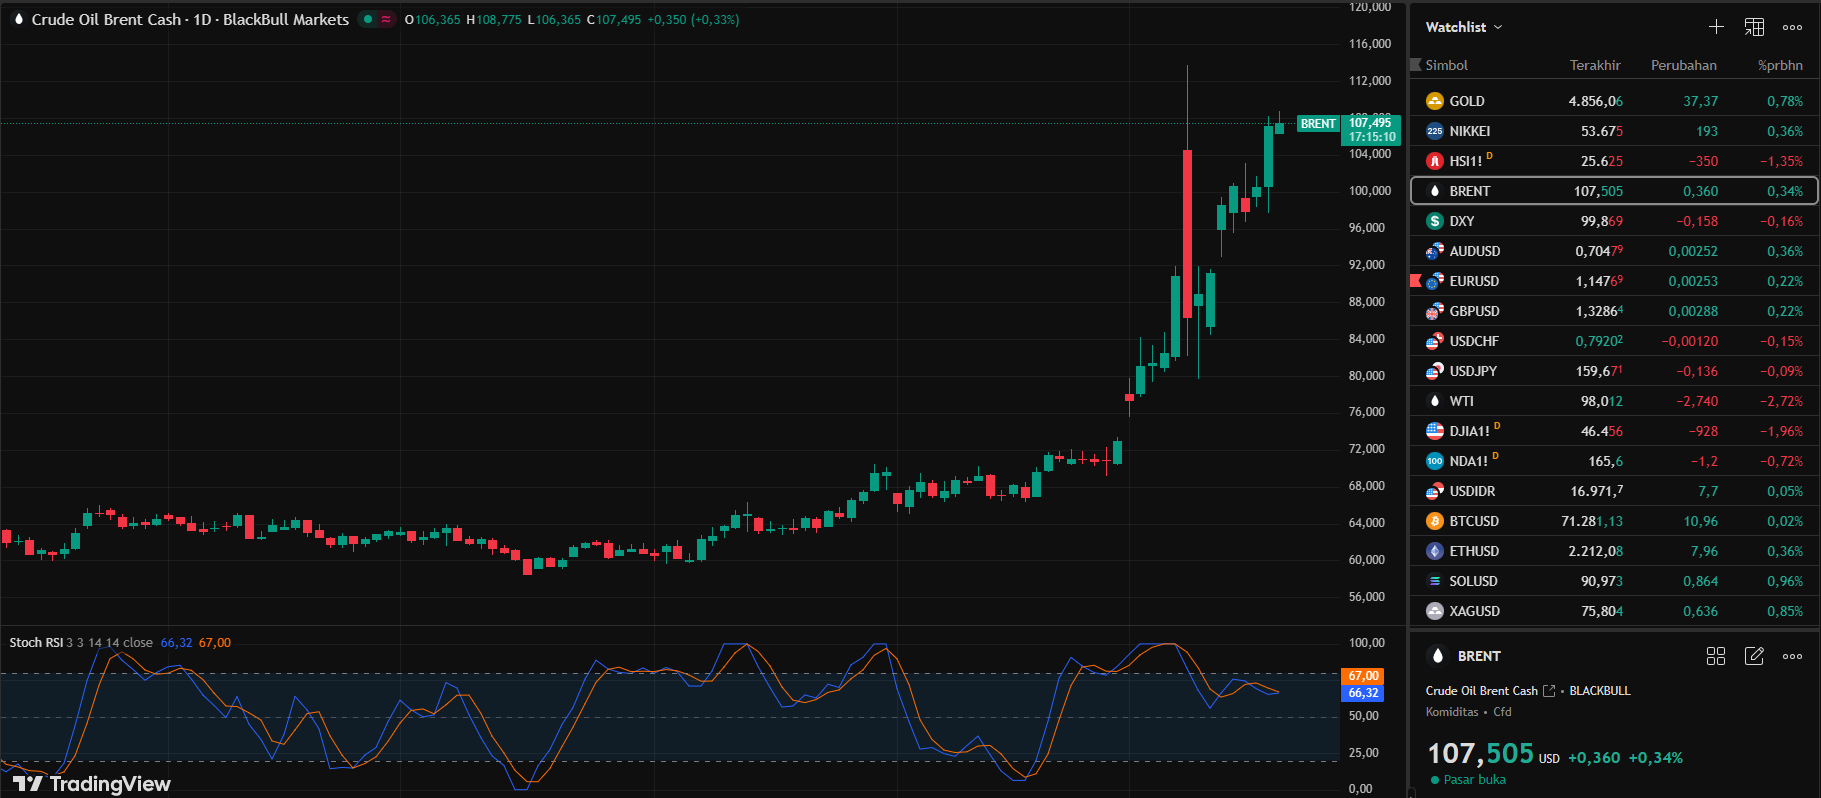This screenshot has height=798, width=1821.
Task: Click the red flag marker beside EURUSD
Action: (1416, 281)
